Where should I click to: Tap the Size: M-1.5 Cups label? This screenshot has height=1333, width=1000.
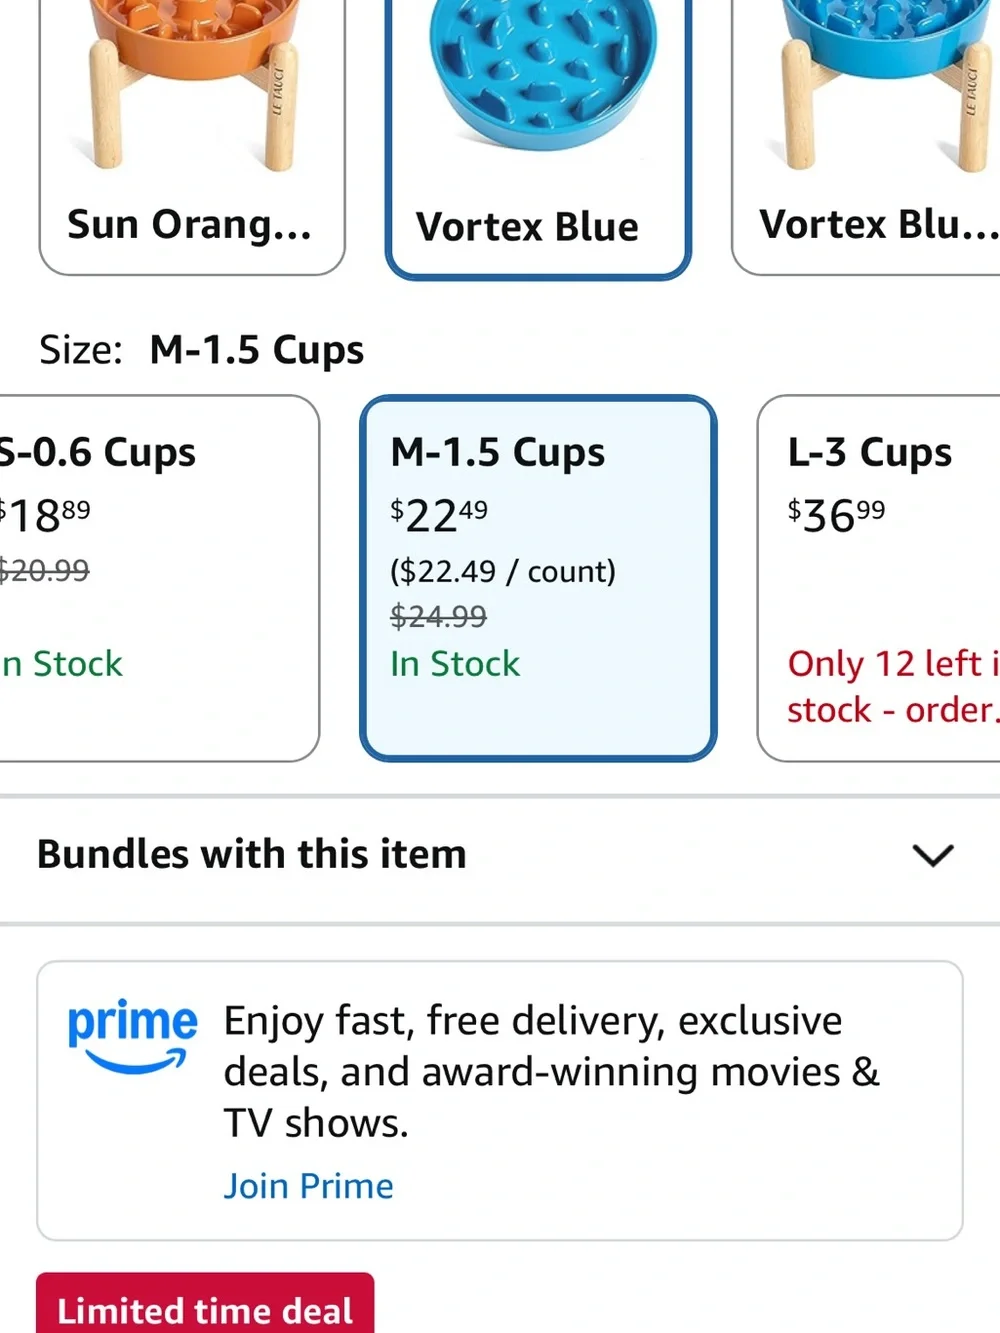(x=201, y=350)
